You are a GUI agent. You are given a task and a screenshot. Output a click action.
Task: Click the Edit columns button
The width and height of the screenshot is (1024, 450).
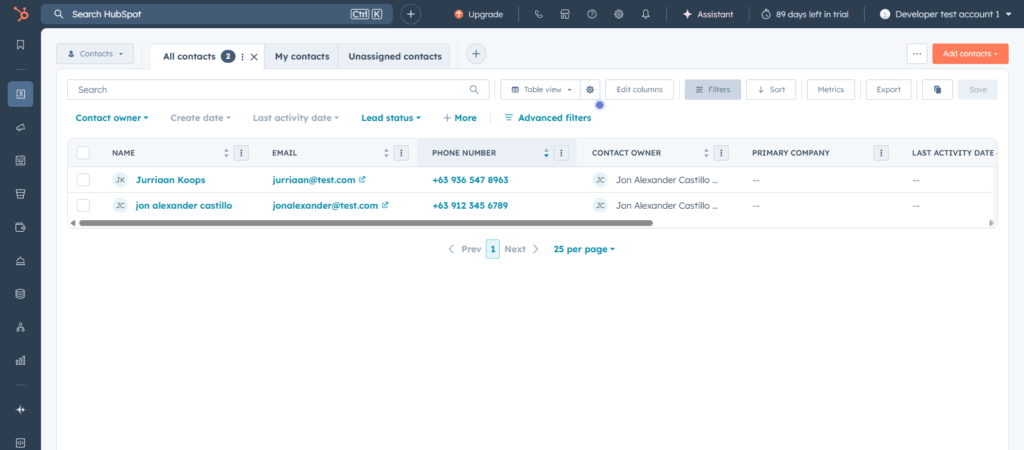coord(639,89)
